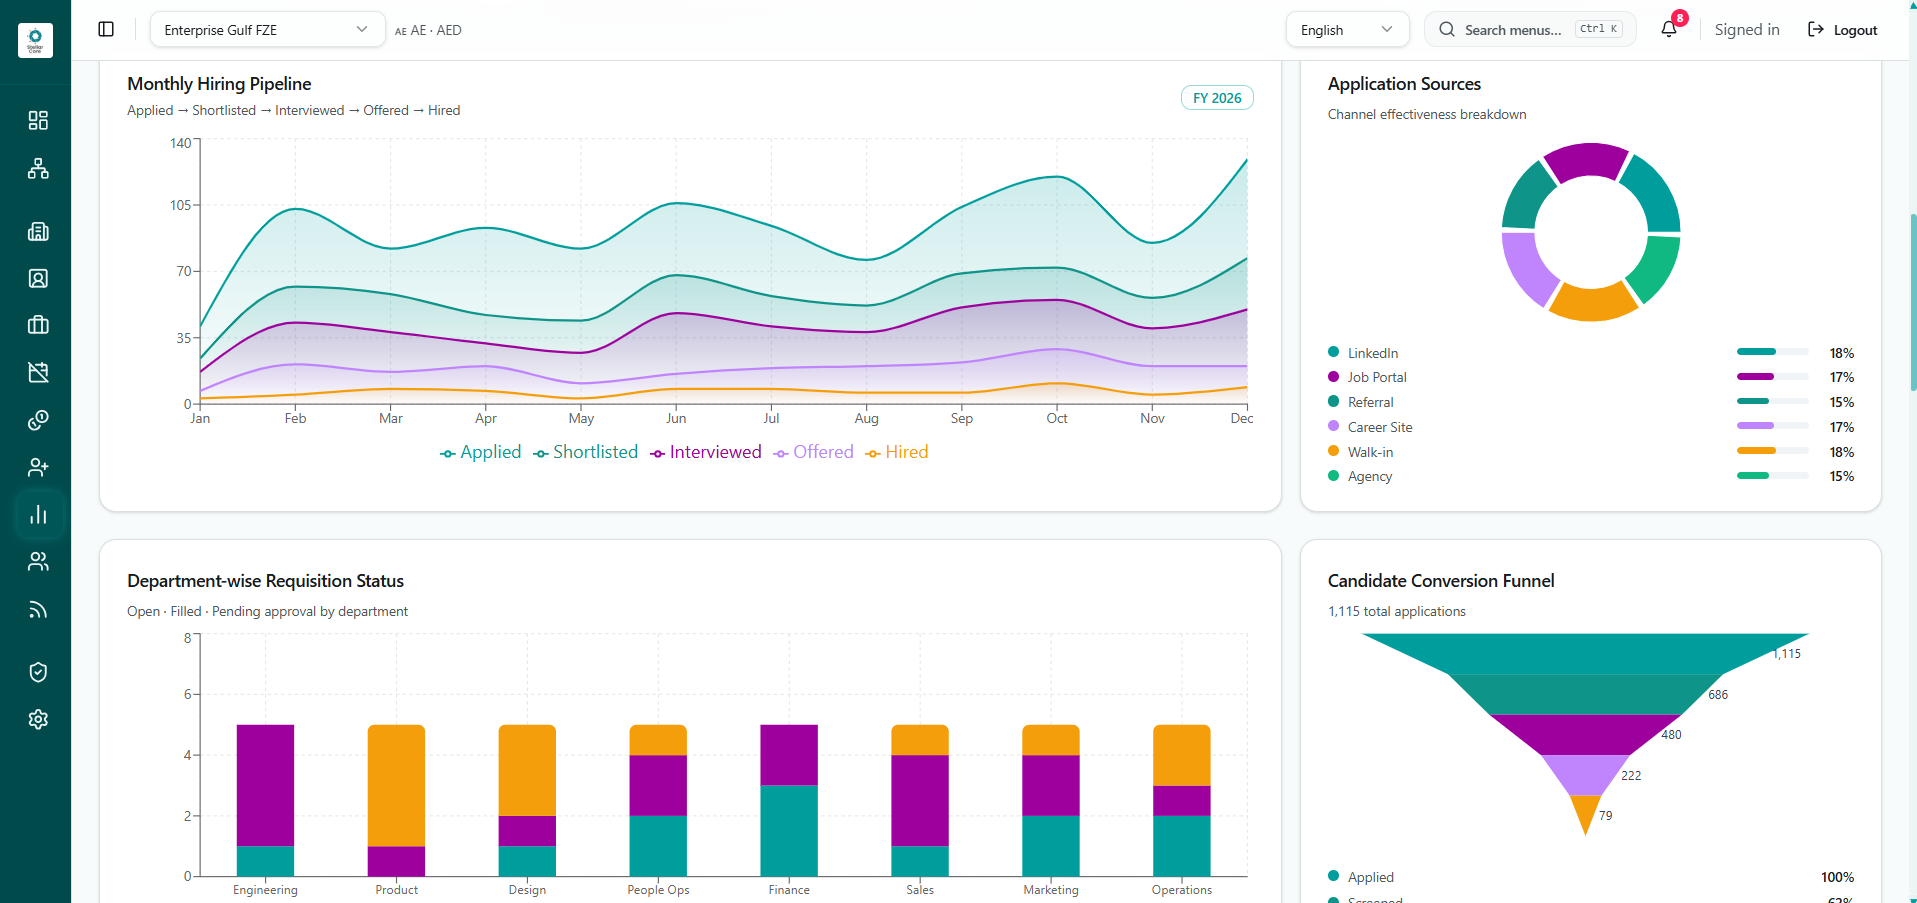This screenshot has height=903, width=1917.
Task: Click the Agency source label
Action: 1369,476
